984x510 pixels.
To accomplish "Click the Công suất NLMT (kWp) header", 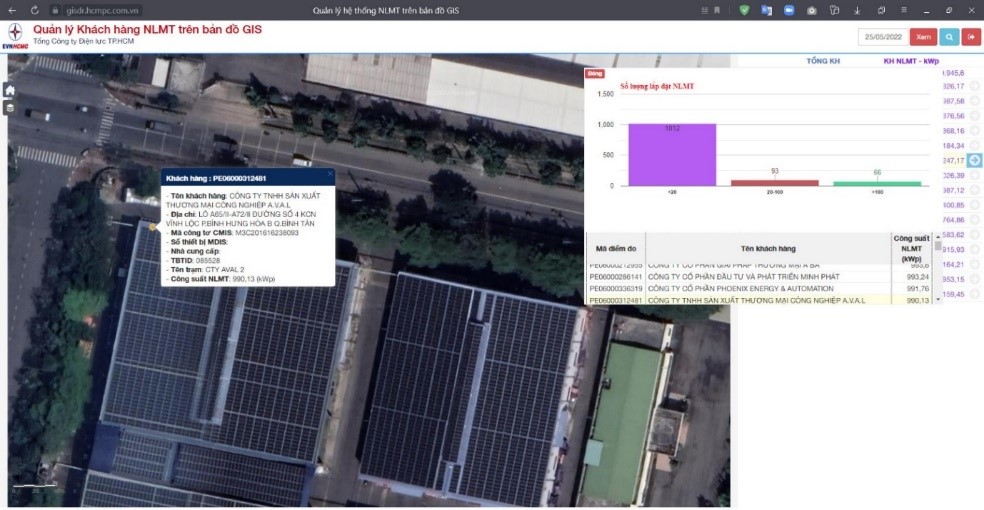I will (x=911, y=249).
